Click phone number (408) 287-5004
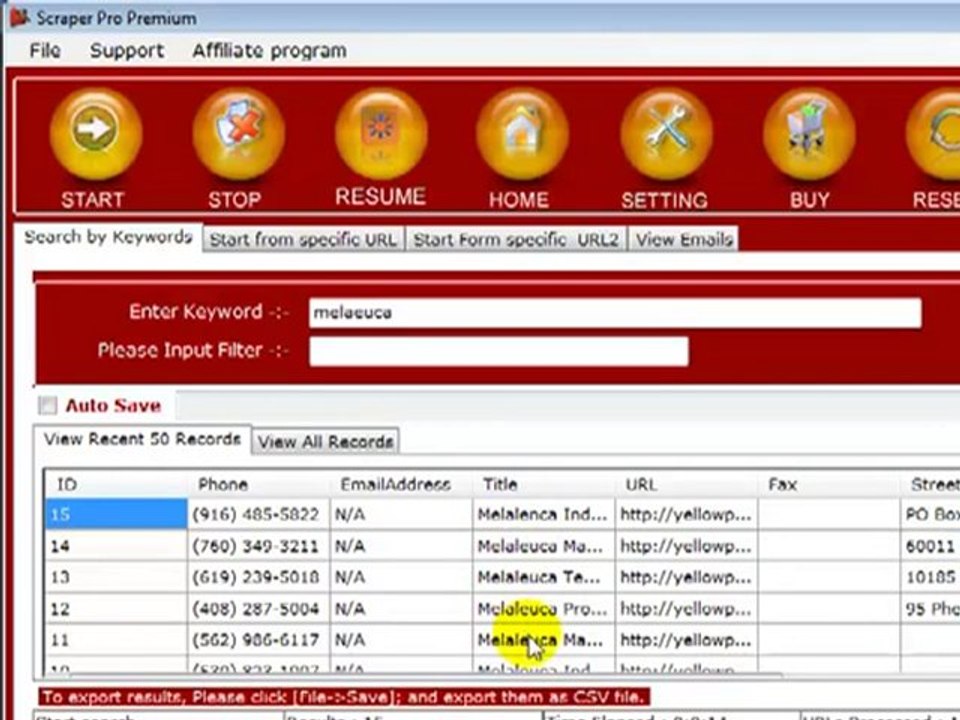Screen dimensions: 960x720 pyautogui.click(x=256, y=609)
